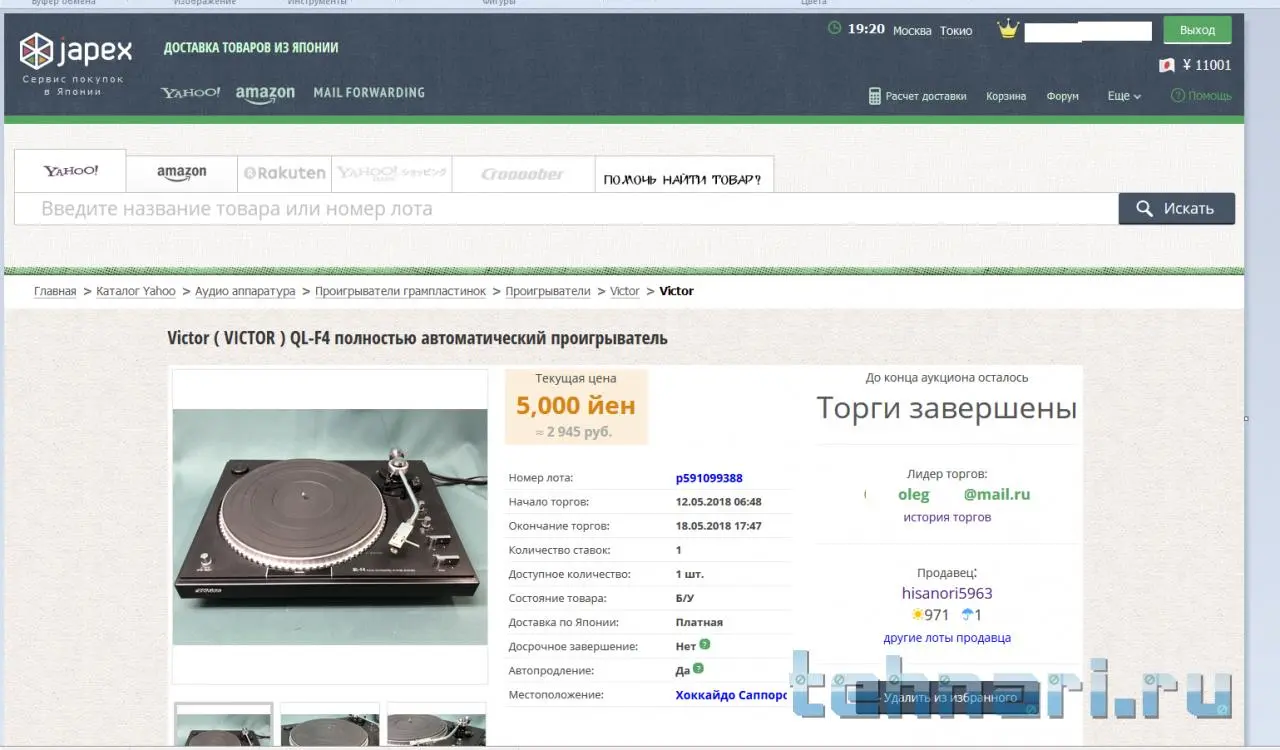Switch to the Crooober search tab
Screen dimensions: 1280x750
coord(523,174)
